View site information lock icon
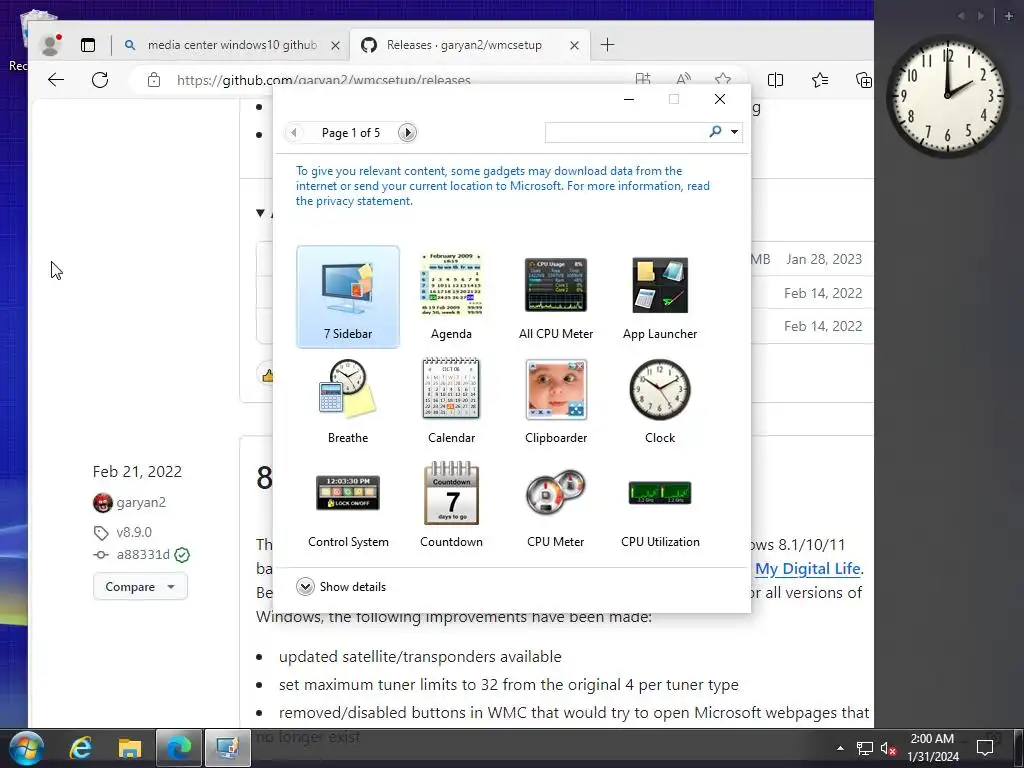 coord(153,80)
